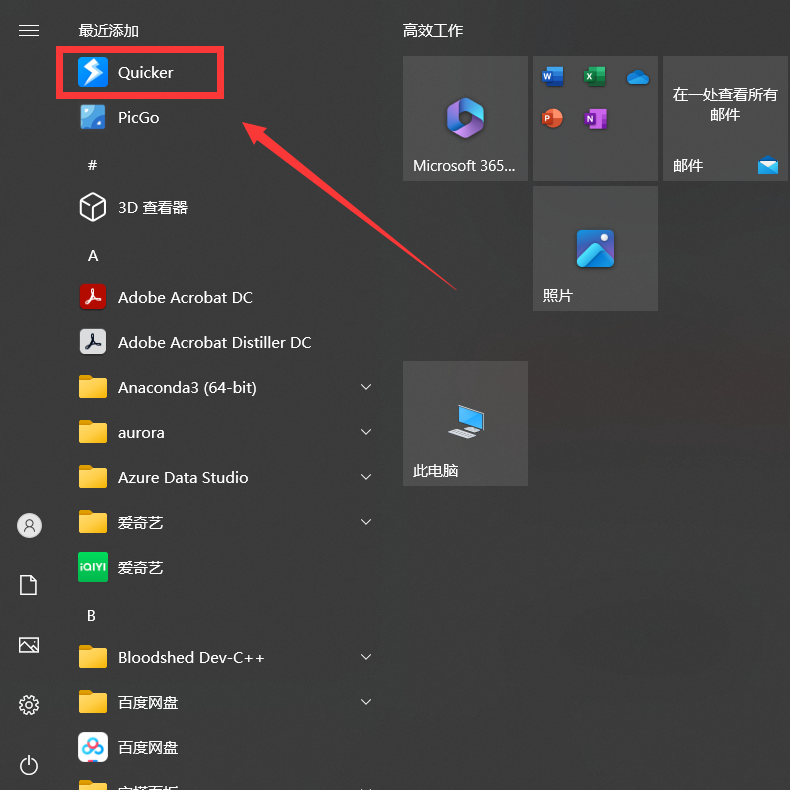Screen dimensions: 790x790
Task: Expand the Anaconda3 (64-bit) folder chevron
Action: (x=366, y=387)
